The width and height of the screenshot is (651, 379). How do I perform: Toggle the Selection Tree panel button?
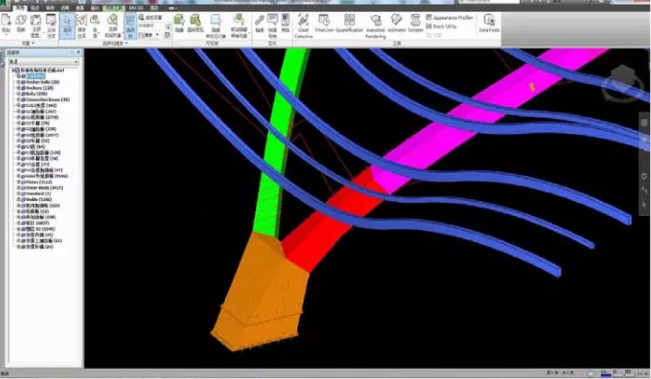click(130, 26)
